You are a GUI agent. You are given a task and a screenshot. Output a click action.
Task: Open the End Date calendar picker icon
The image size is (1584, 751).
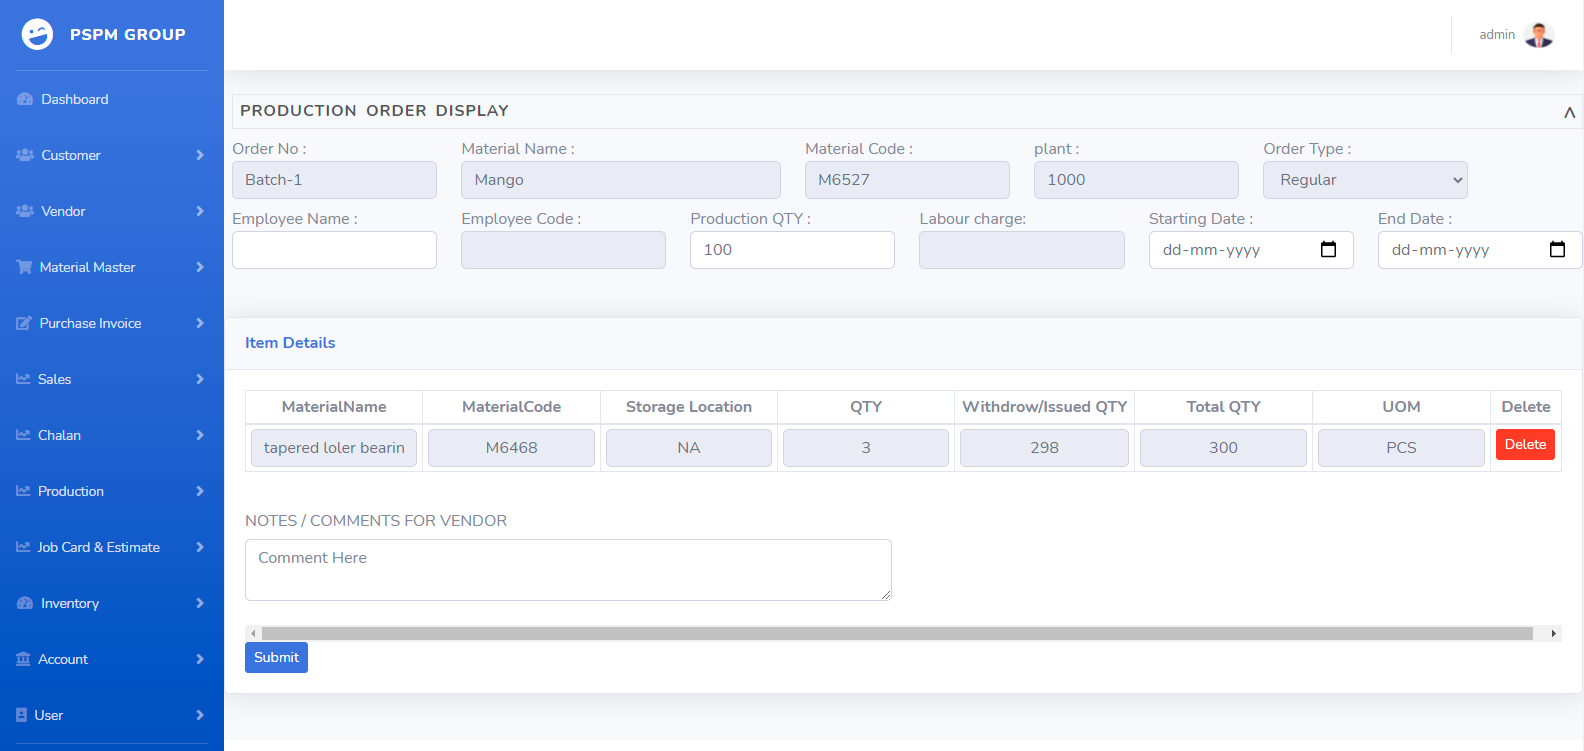coord(1557,250)
